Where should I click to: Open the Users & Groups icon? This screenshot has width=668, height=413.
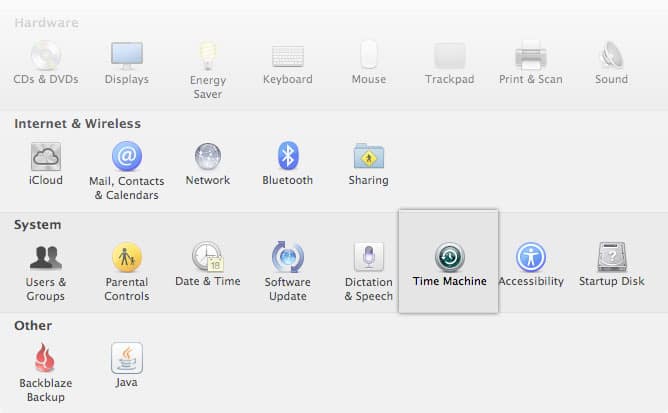pyautogui.click(x=46, y=257)
